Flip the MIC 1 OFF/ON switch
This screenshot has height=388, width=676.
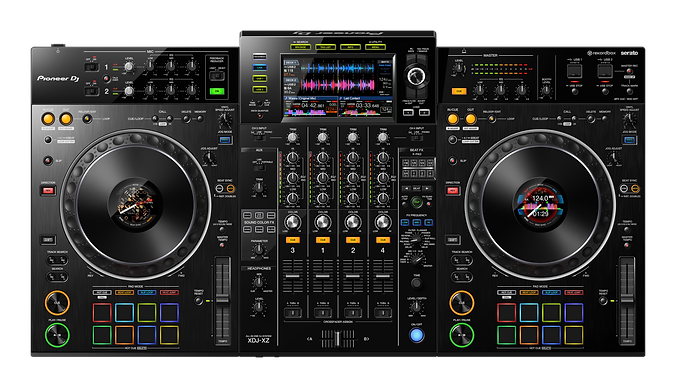[x=92, y=67]
